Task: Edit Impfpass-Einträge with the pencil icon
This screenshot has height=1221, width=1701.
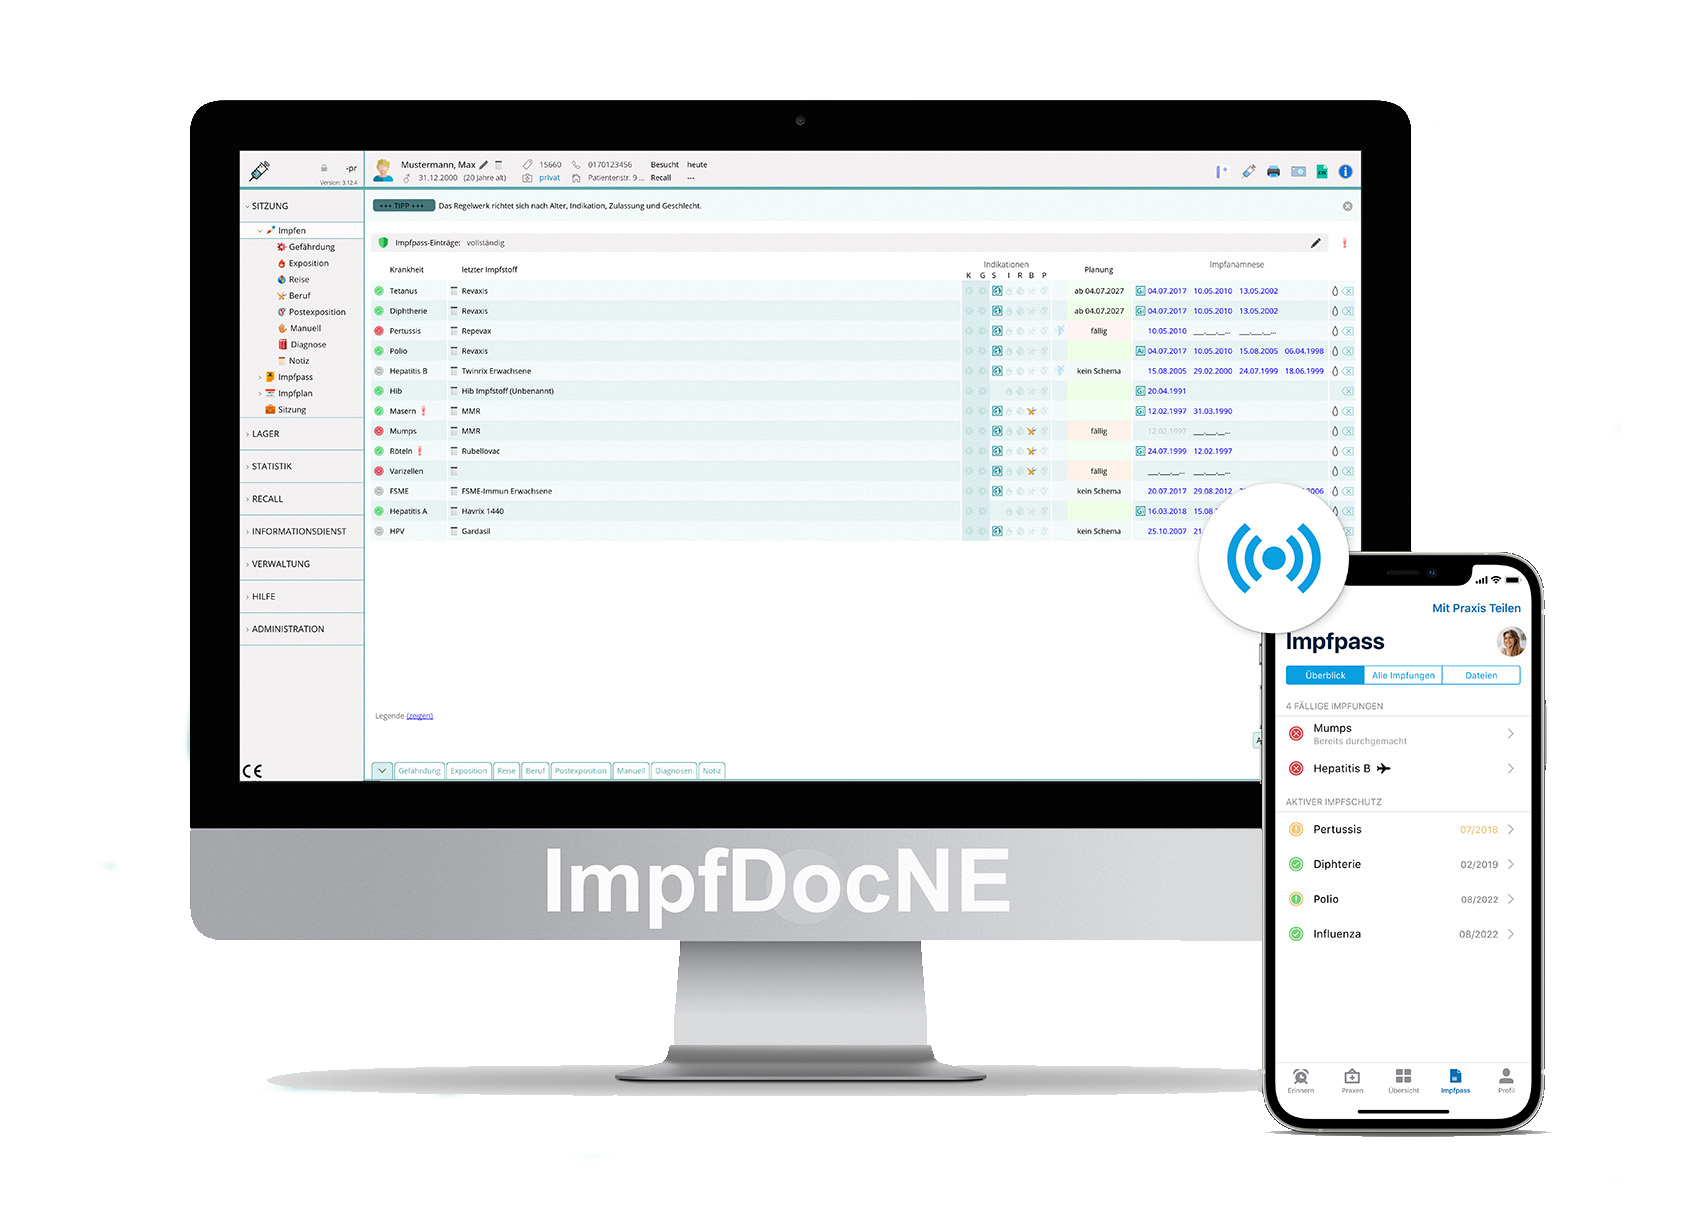Action: tap(1316, 243)
